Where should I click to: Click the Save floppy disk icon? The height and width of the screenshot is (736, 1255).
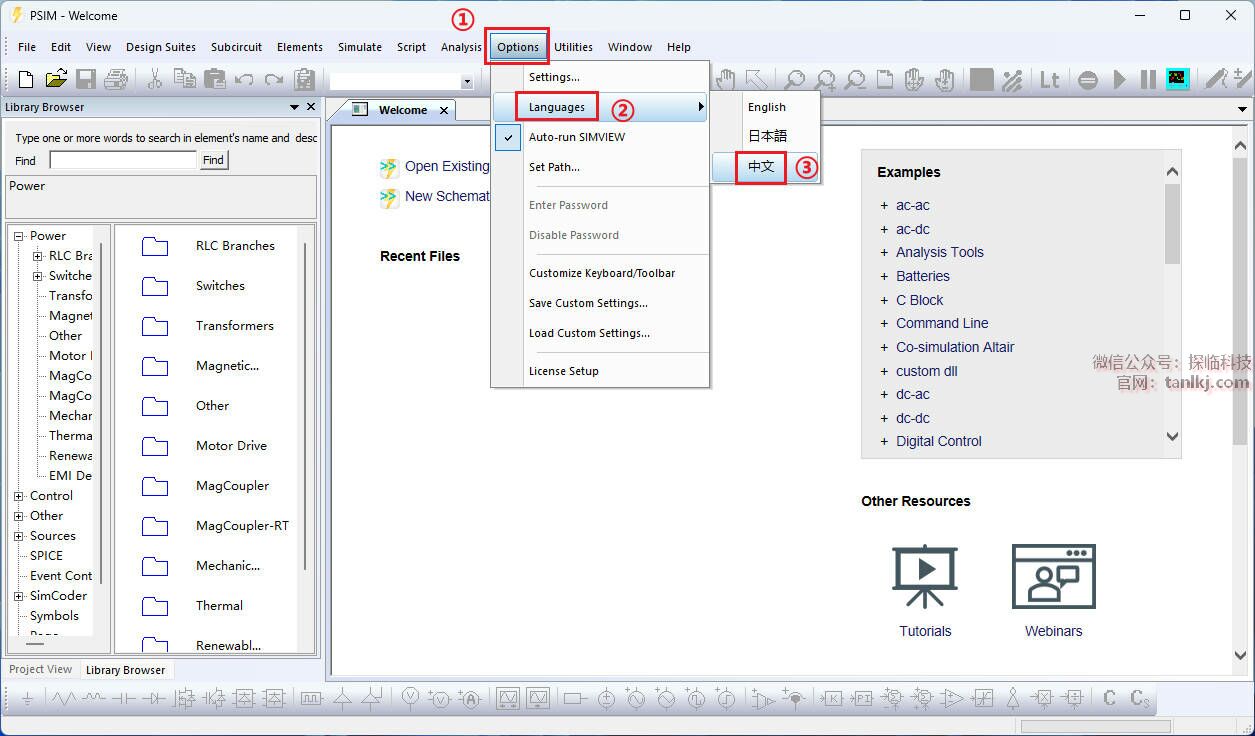pyautogui.click(x=86, y=79)
